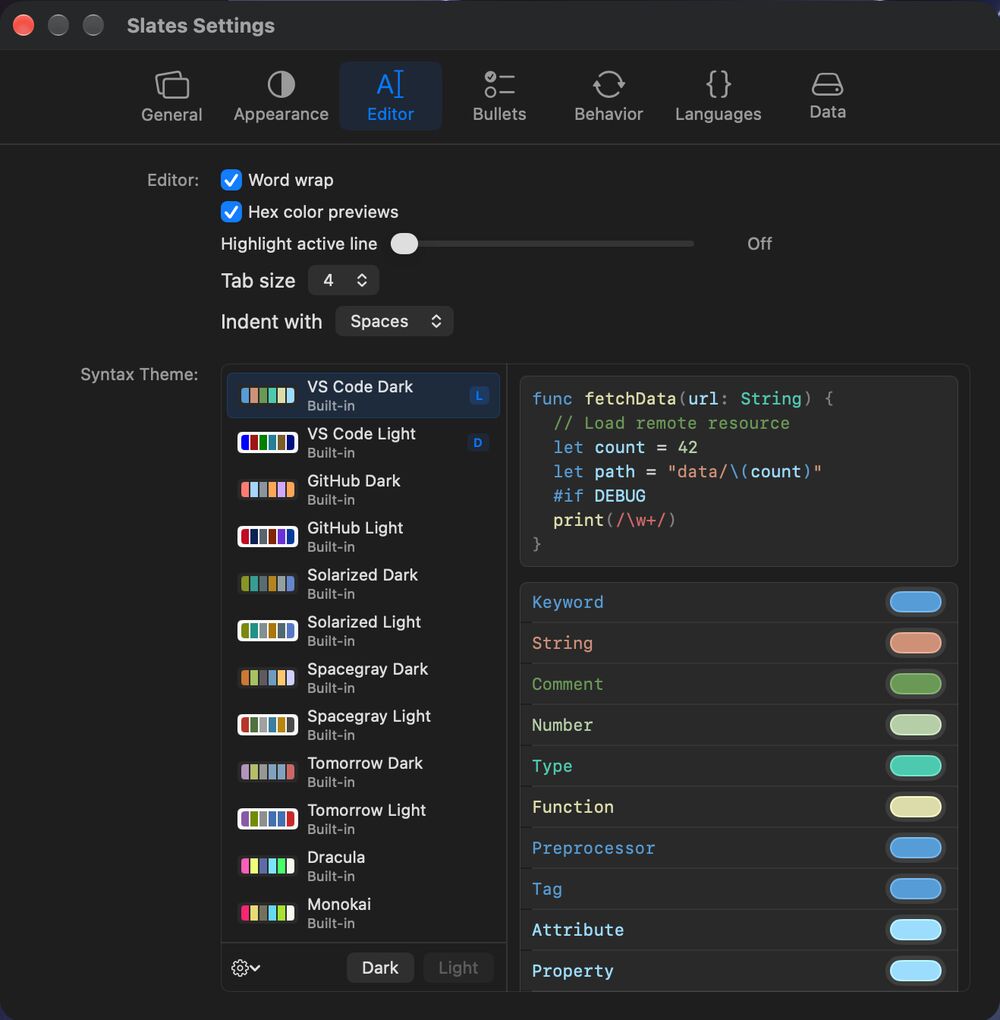Open the Attribute color swatch
The image size is (1000, 1020).
click(915, 930)
